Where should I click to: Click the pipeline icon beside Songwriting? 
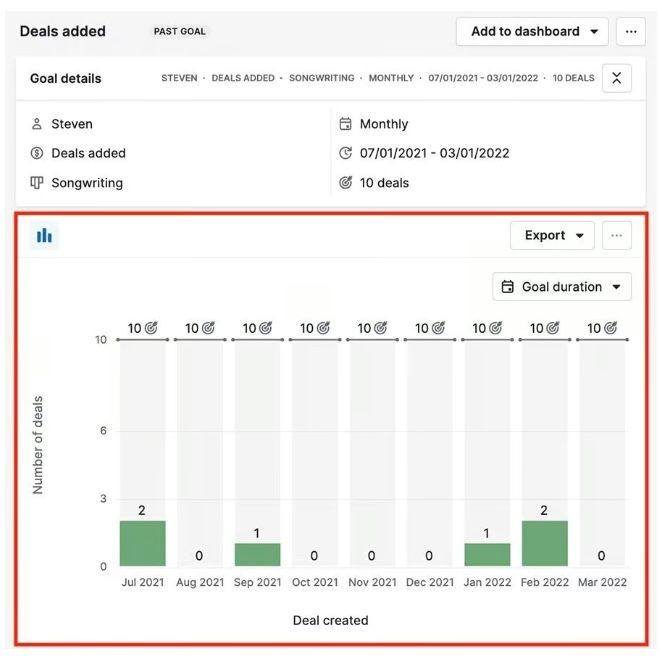[37, 183]
